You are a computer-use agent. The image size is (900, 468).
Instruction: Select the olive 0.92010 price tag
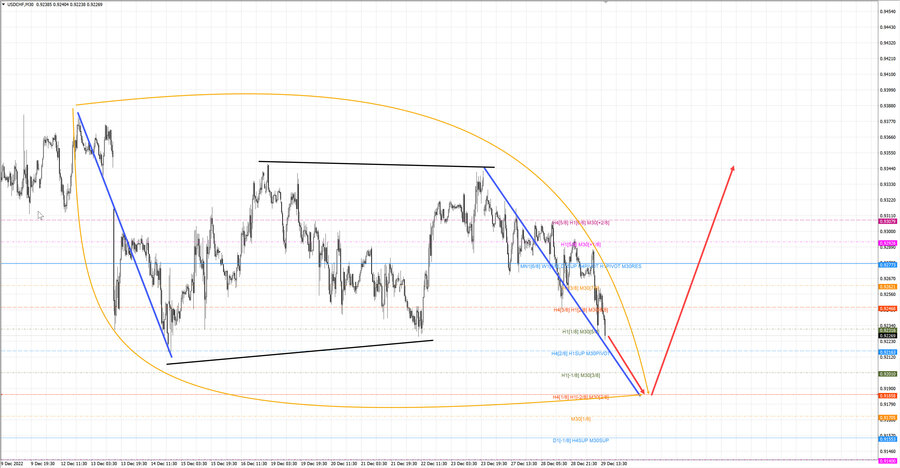[x=887, y=374]
